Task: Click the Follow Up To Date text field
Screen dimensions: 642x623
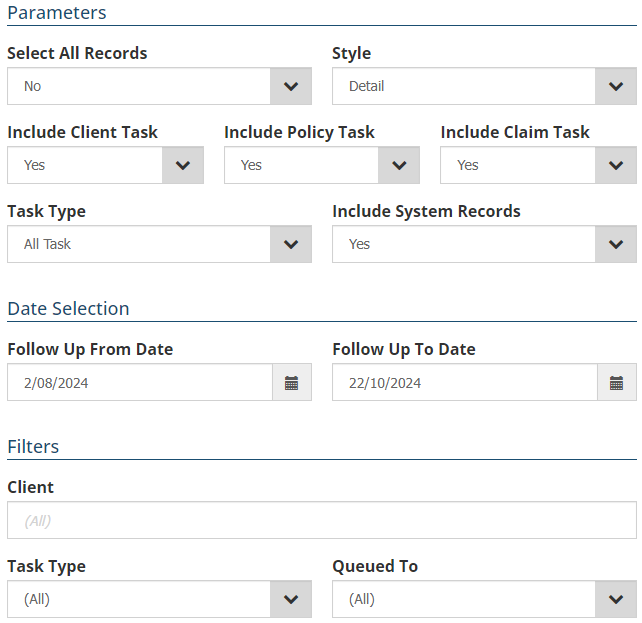Action: click(x=464, y=383)
